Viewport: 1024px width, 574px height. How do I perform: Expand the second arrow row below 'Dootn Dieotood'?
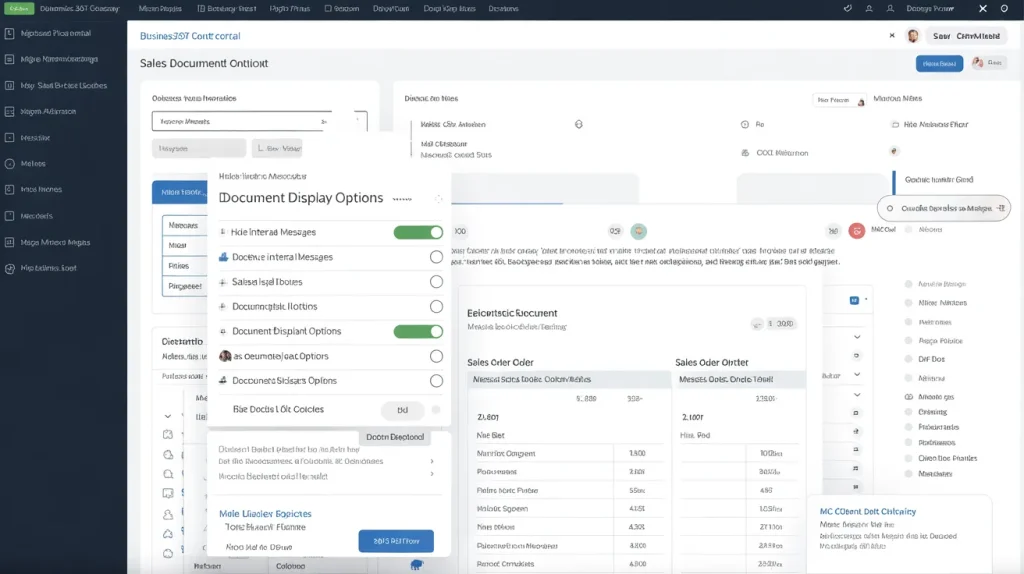(432, 474)
